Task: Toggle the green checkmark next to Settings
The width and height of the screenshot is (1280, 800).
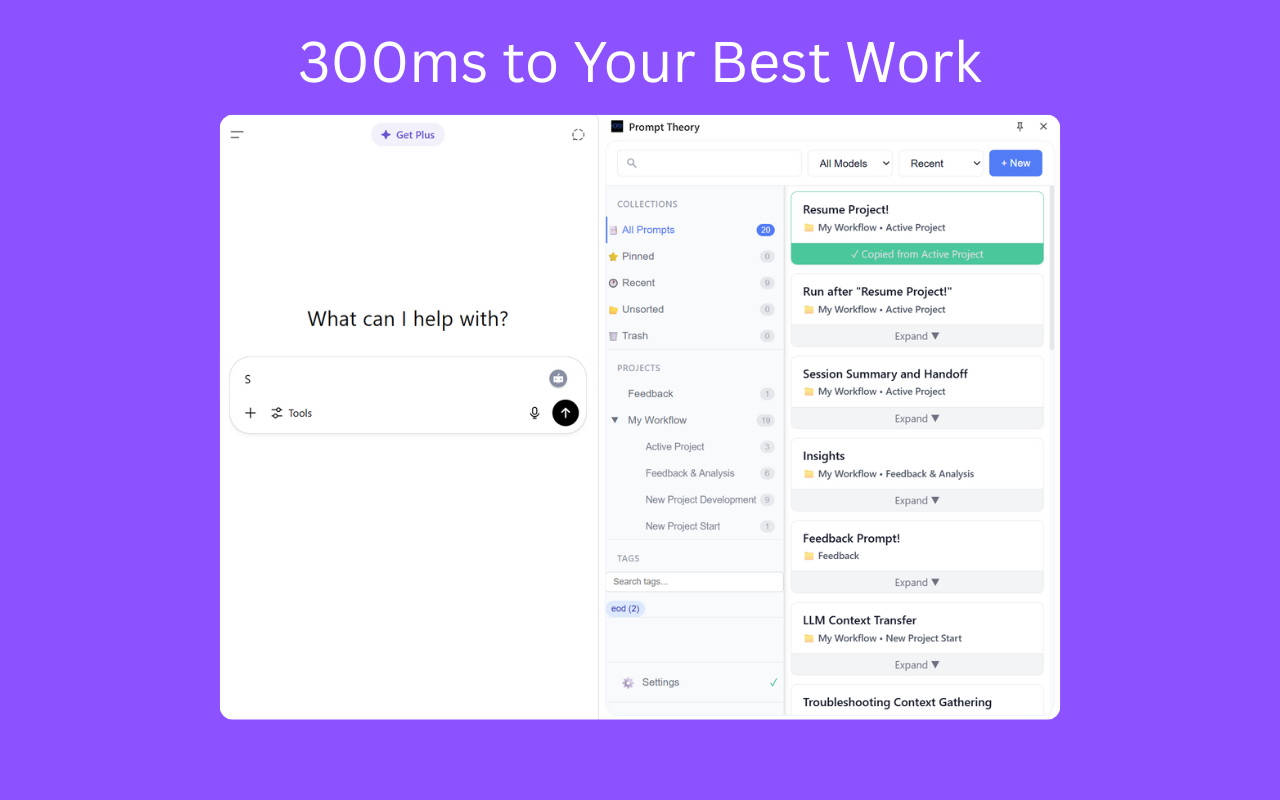Action: click(x=773, y=682)
